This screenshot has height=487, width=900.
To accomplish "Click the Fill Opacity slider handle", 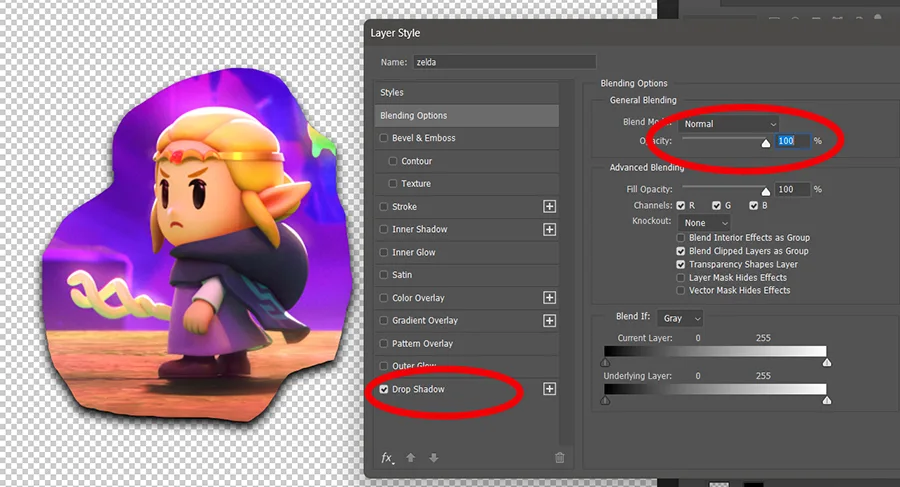I will tap(766, 191).
